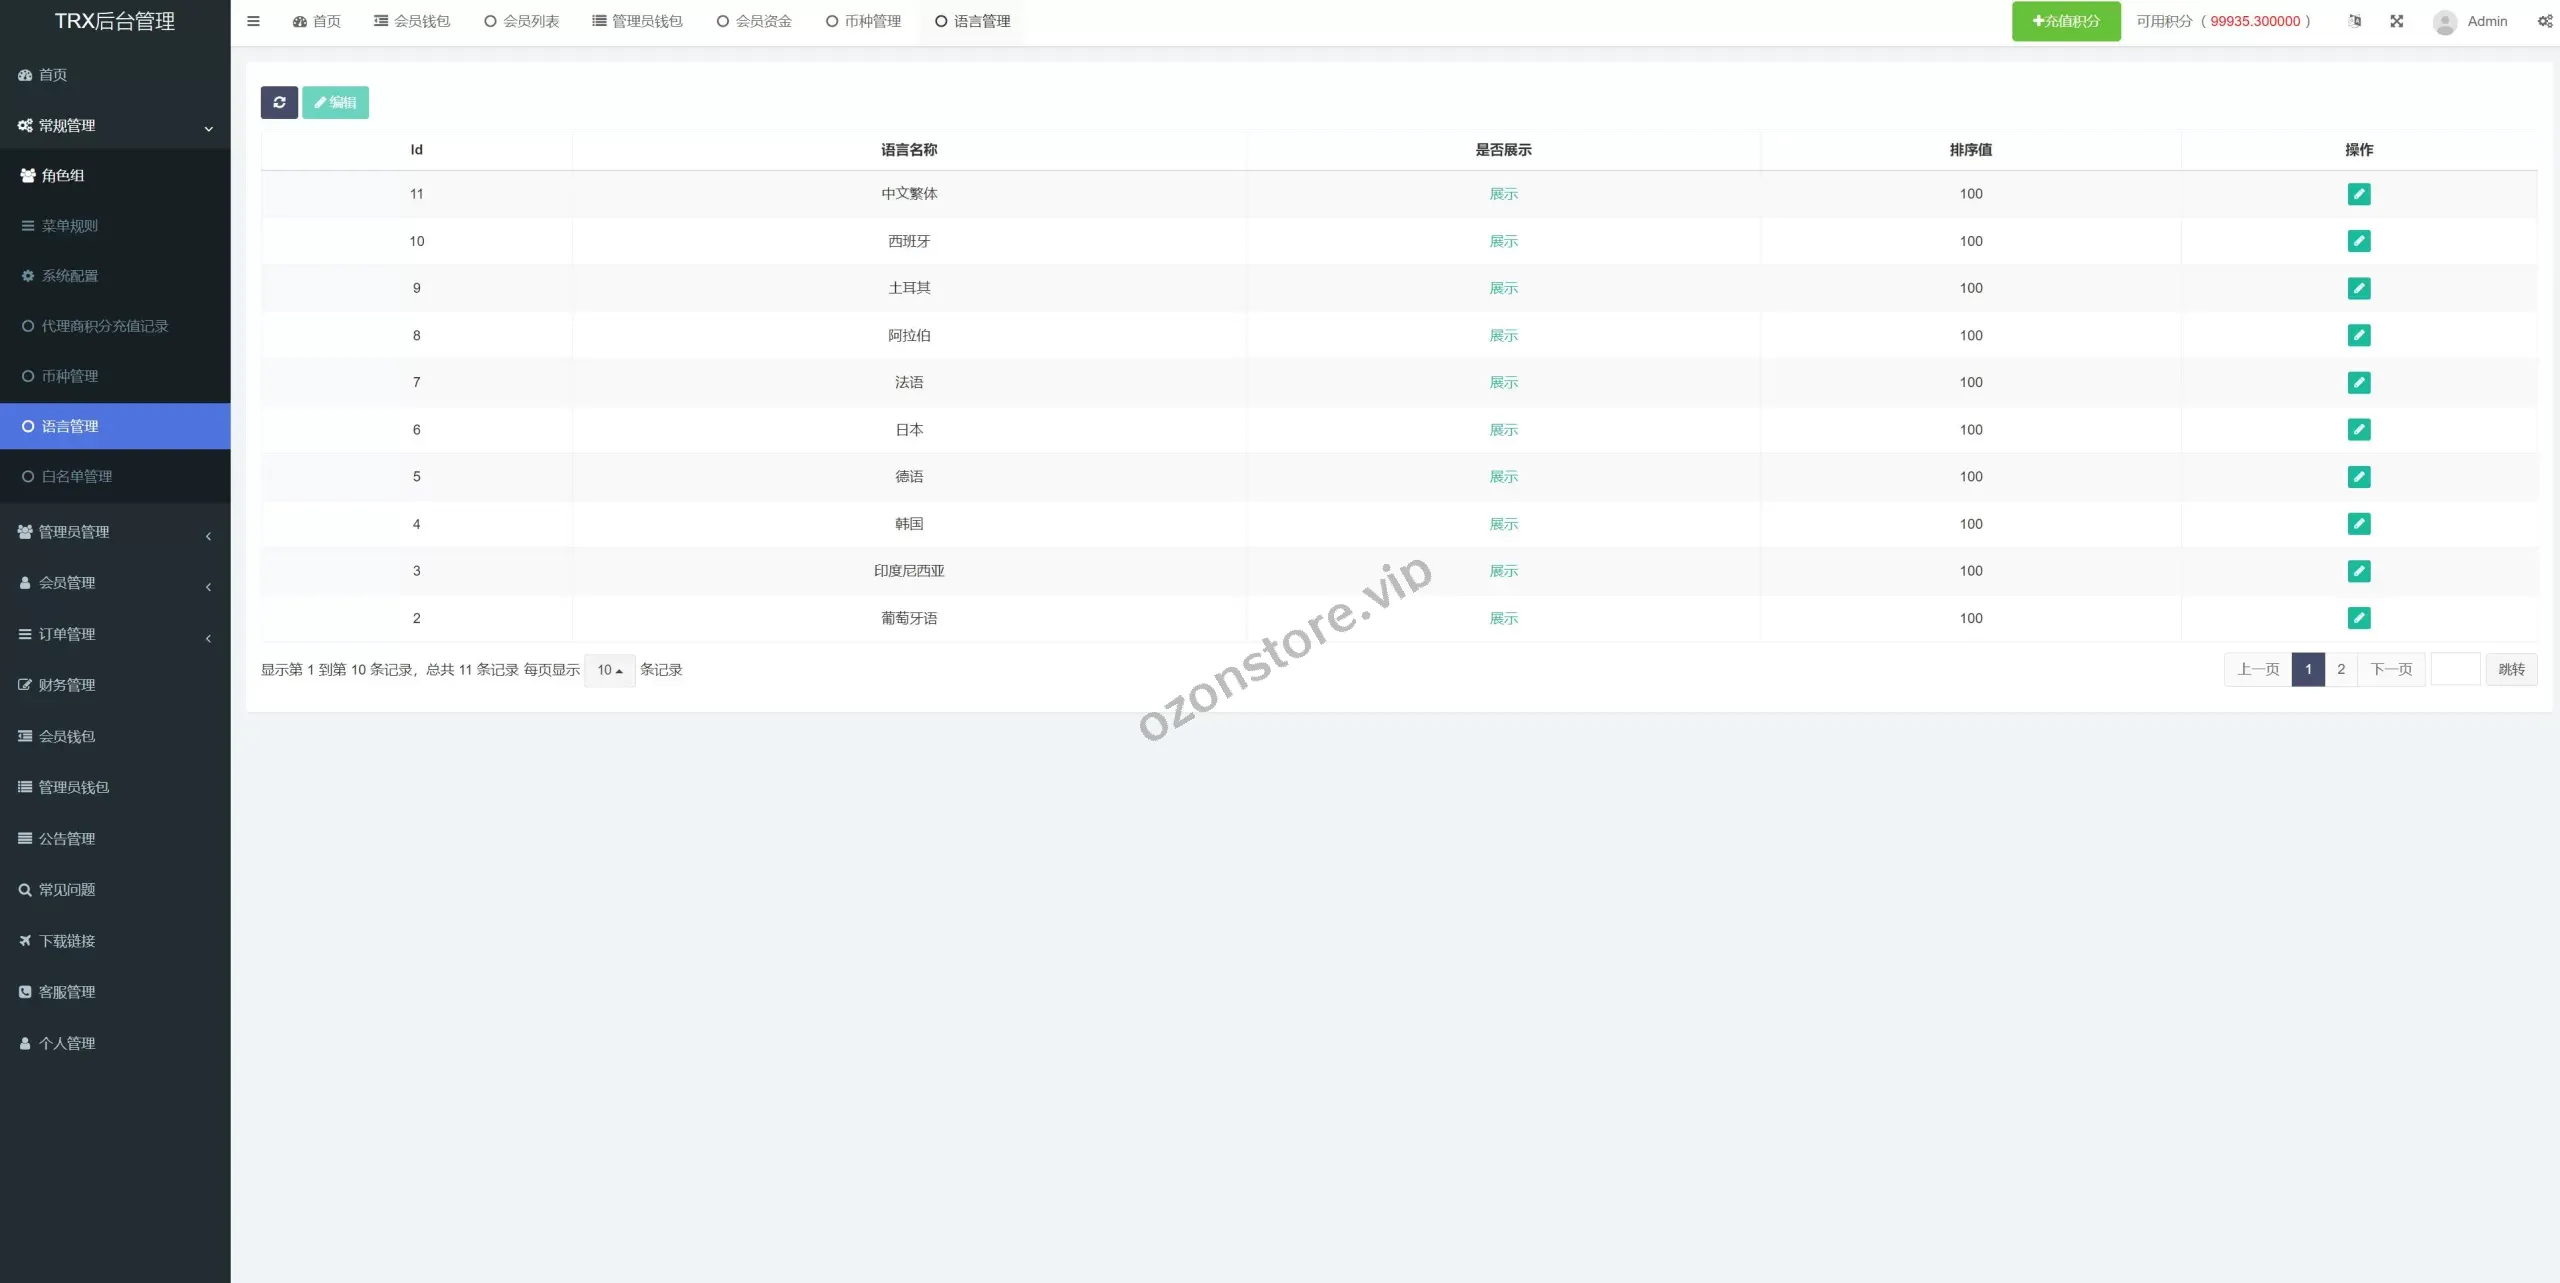Click the 下一页 pagination button

pos(2391,669)
